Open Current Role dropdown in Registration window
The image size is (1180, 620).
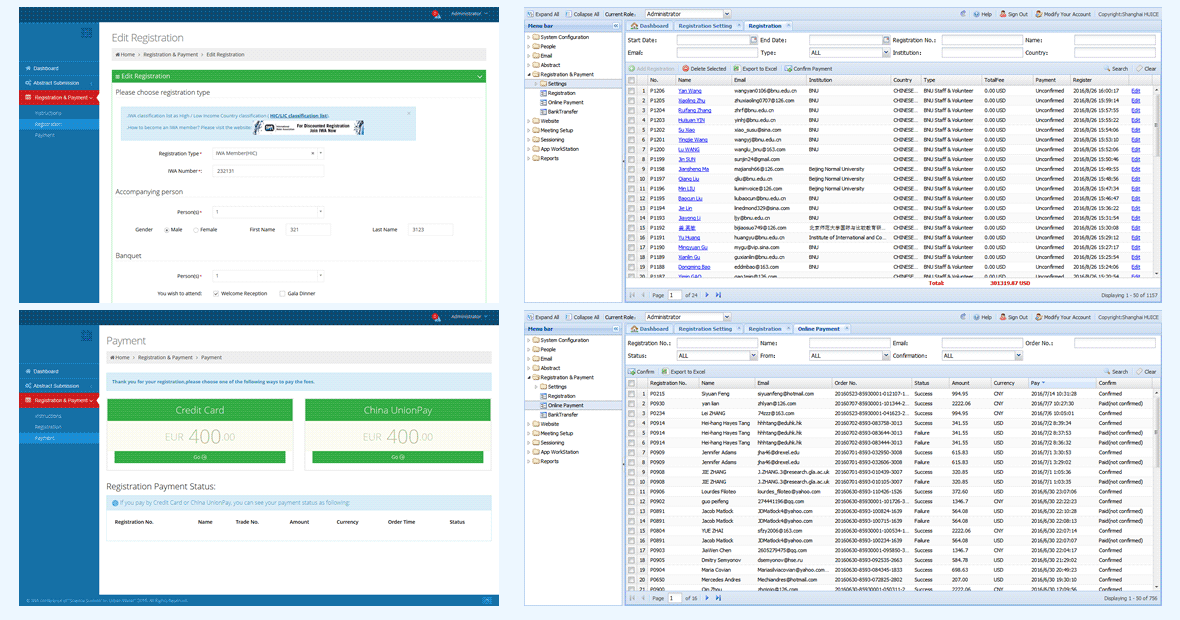coord(727,14)
